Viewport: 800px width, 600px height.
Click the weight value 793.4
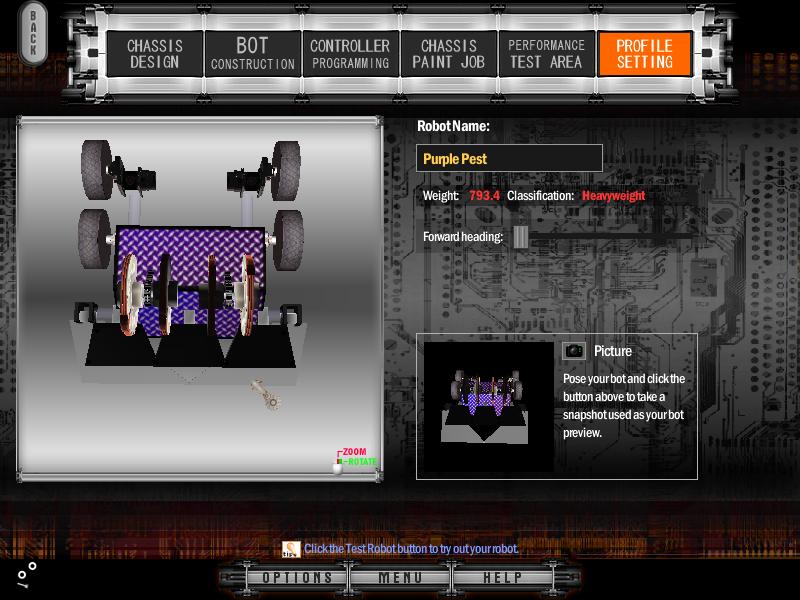click(484, 195)
